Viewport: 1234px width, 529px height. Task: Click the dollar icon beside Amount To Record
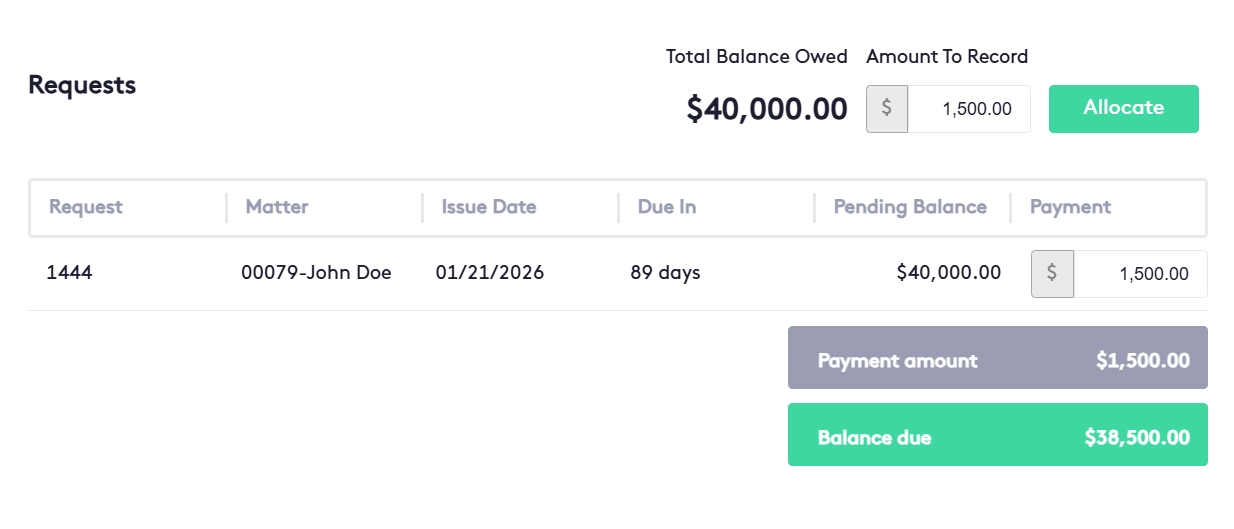[x=887, y=109]
